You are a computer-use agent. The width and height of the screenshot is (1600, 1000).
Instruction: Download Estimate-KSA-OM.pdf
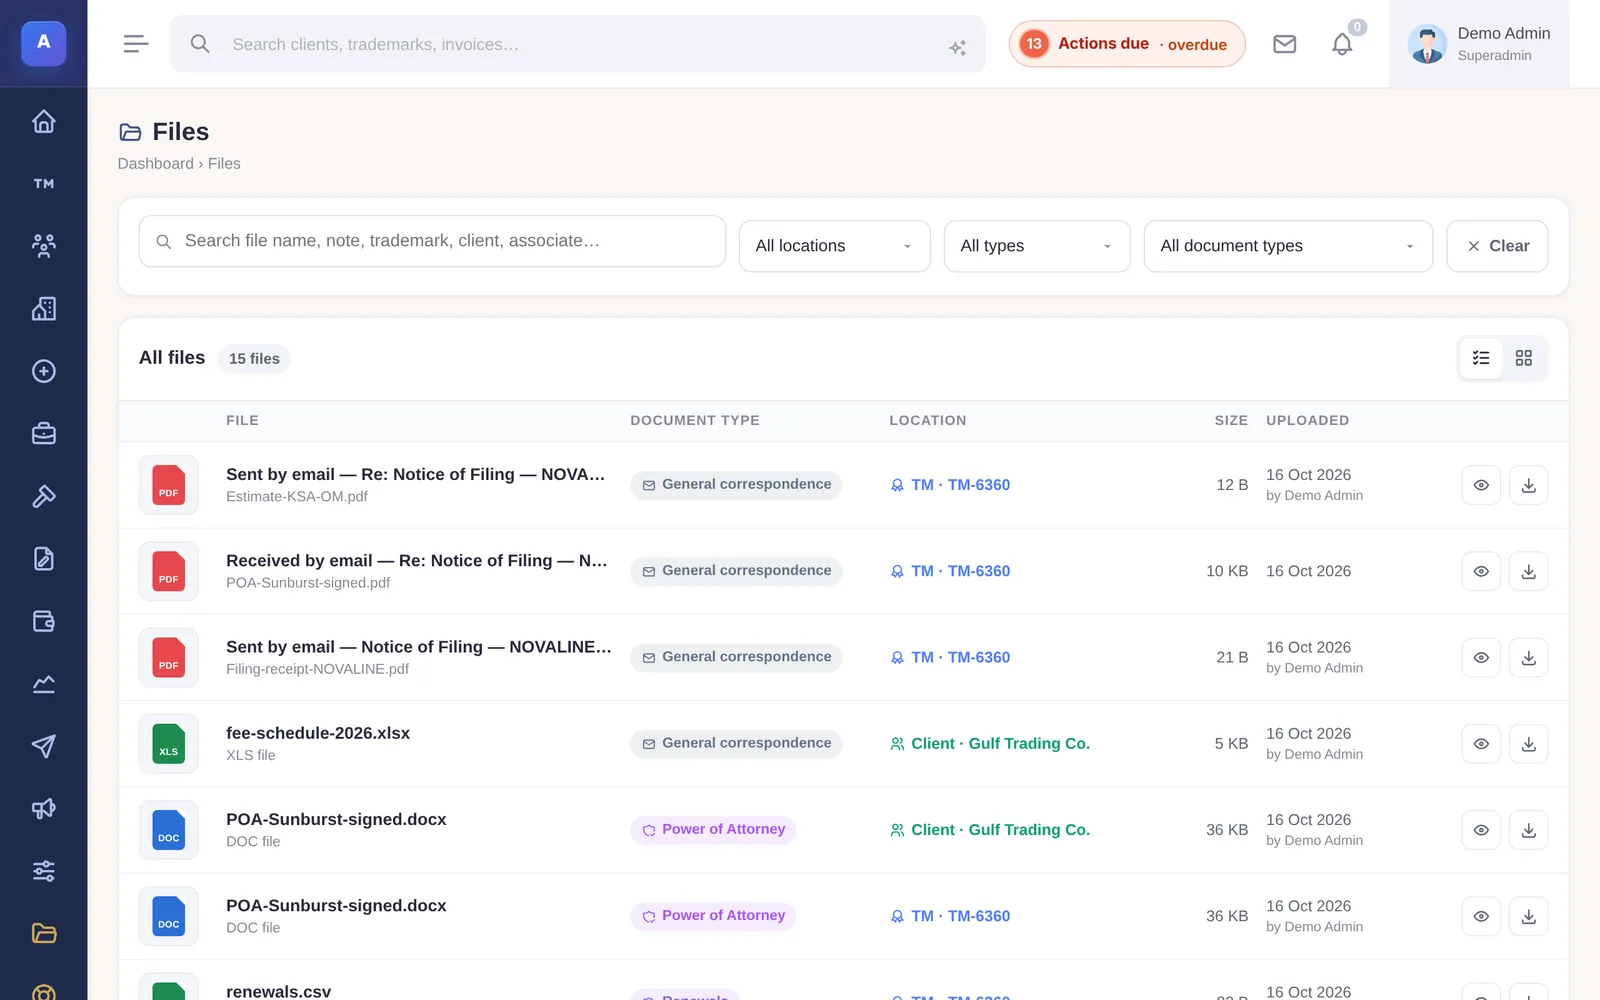coord(1528,485)
